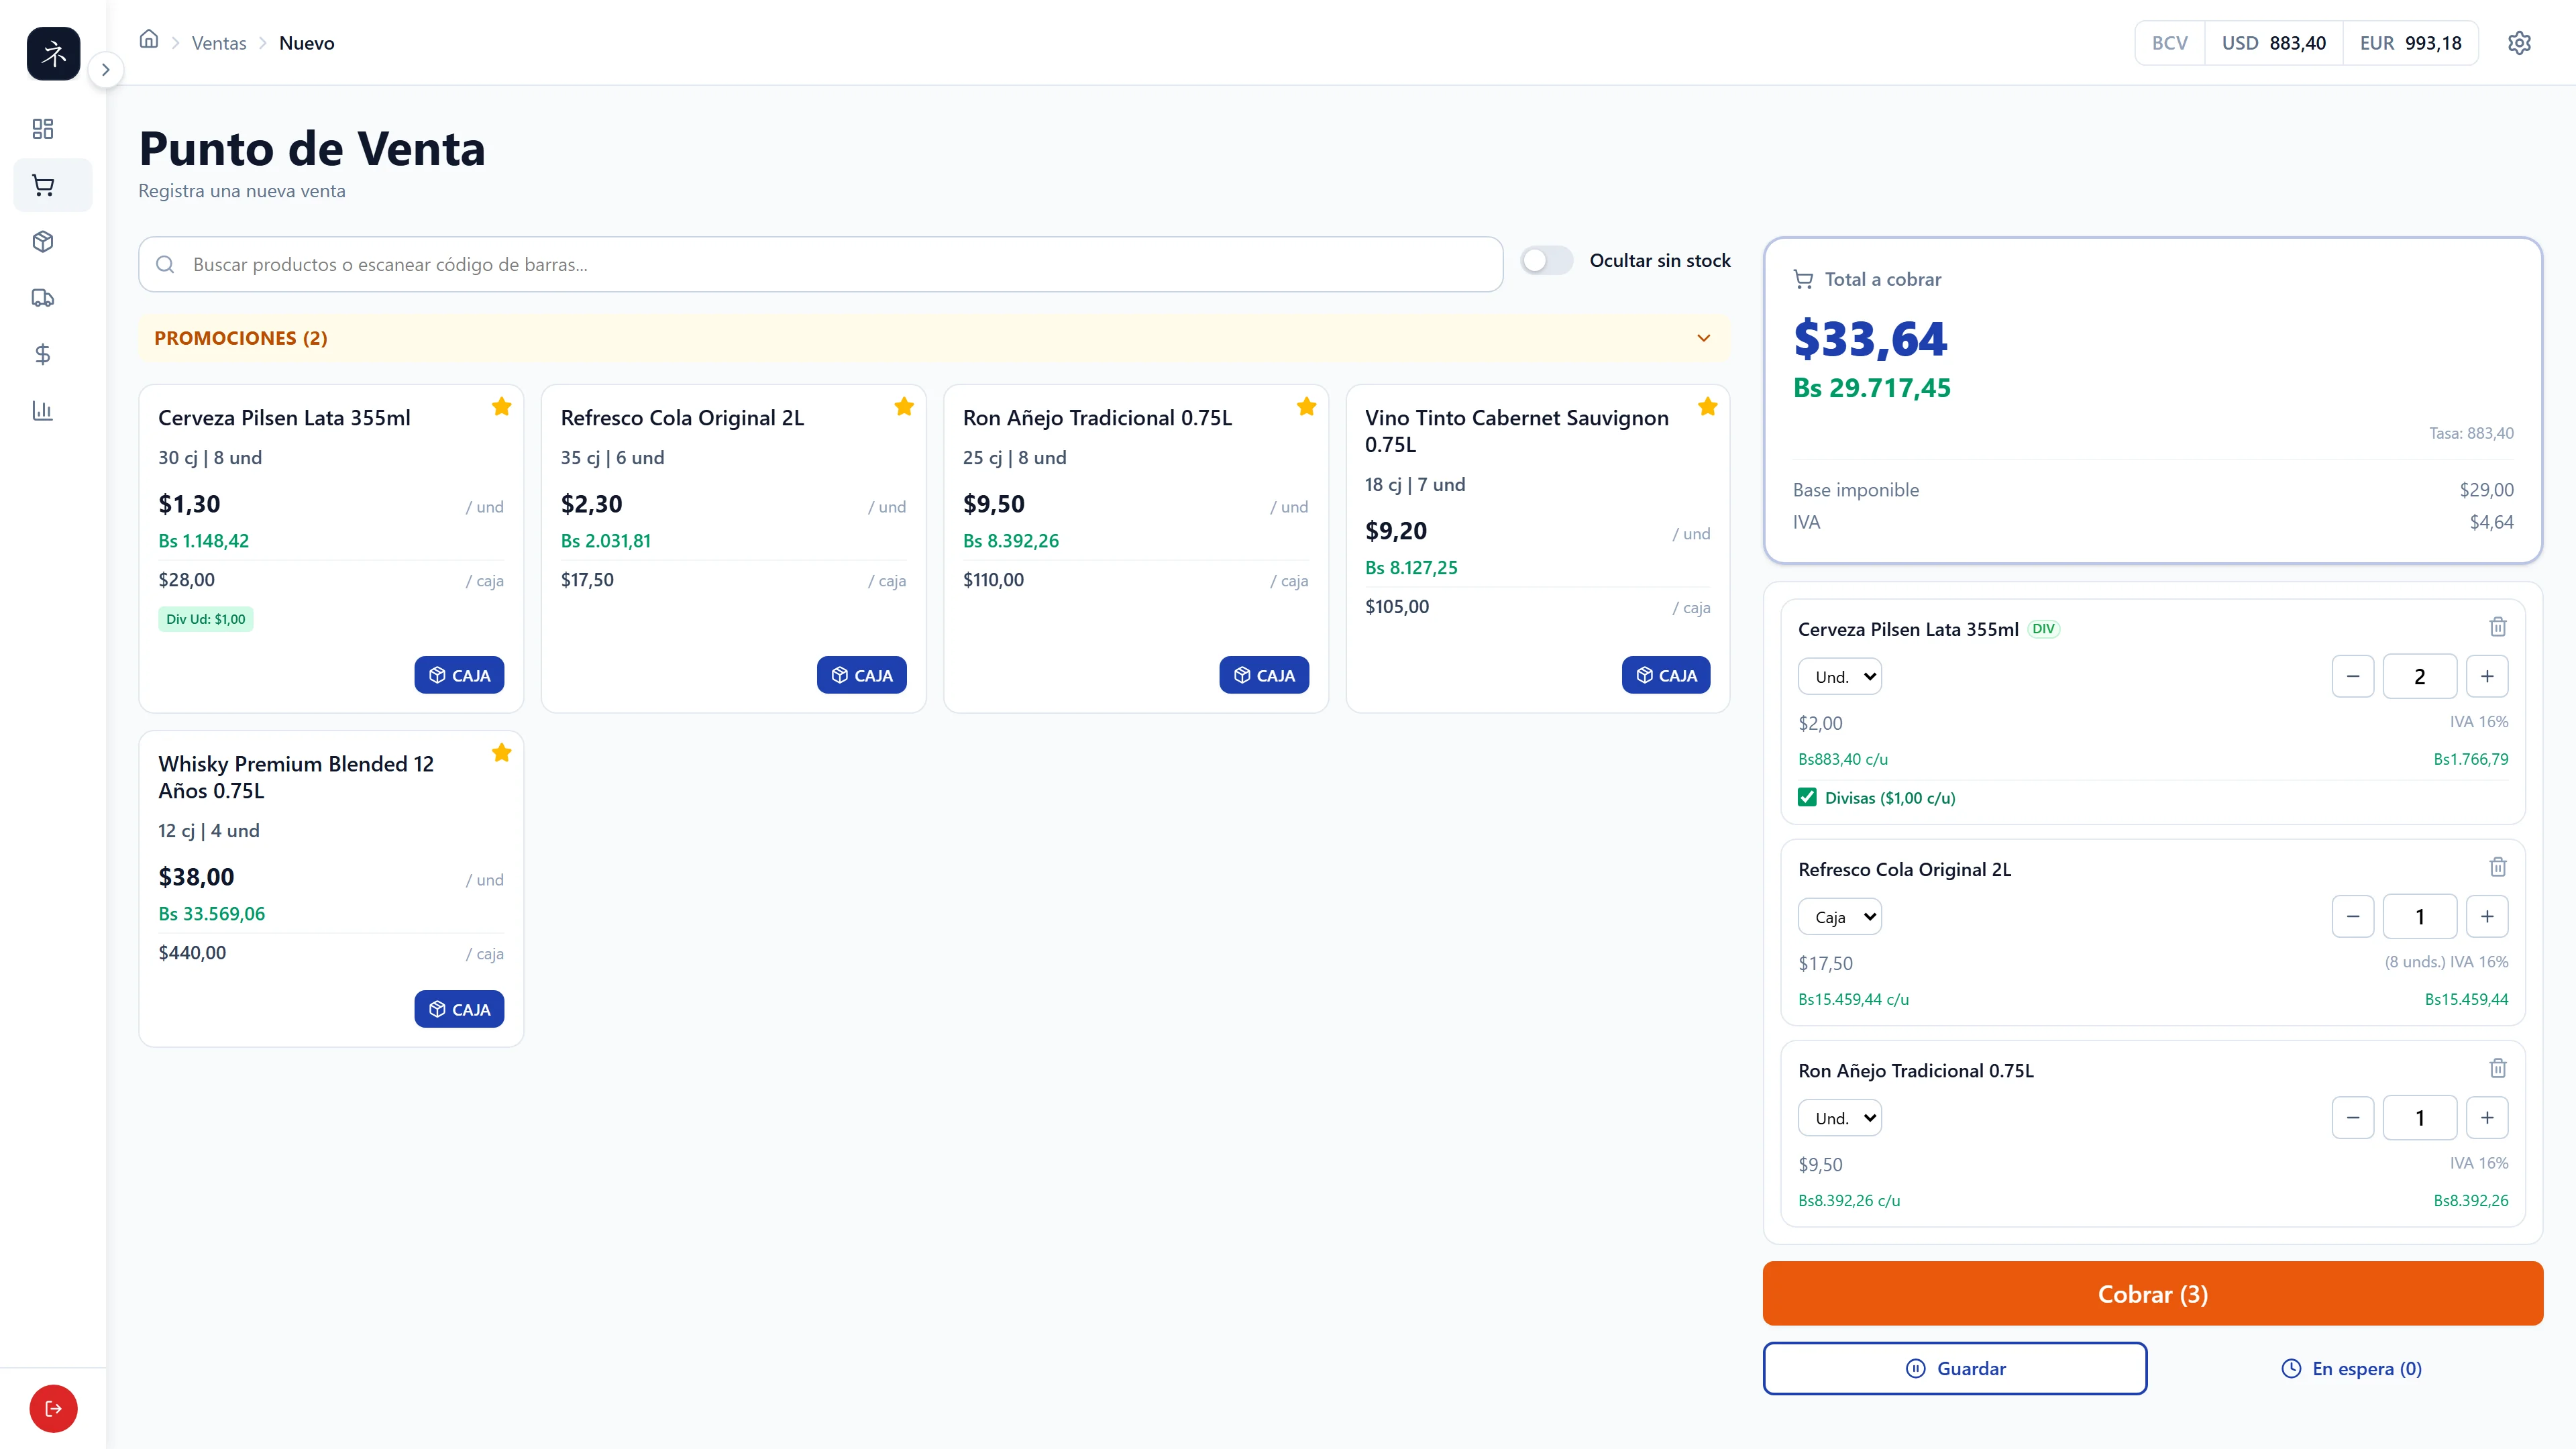
Task: Click the red logout icon
Action: click(53, 1408)
